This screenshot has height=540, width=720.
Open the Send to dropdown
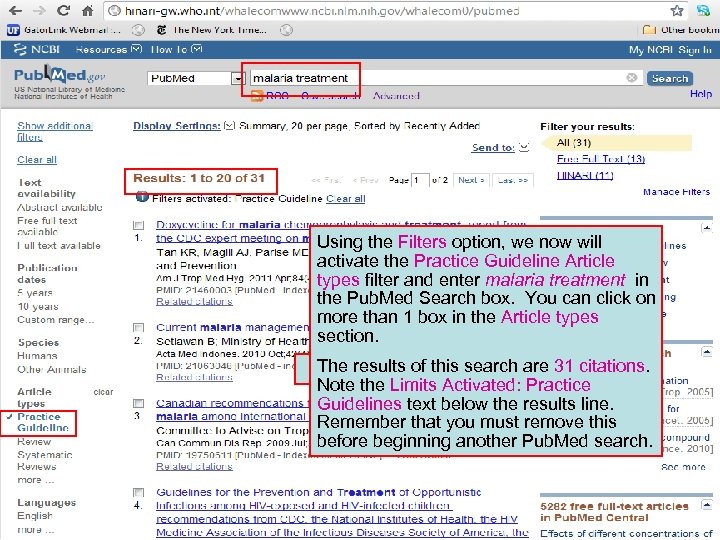point(501,147)
